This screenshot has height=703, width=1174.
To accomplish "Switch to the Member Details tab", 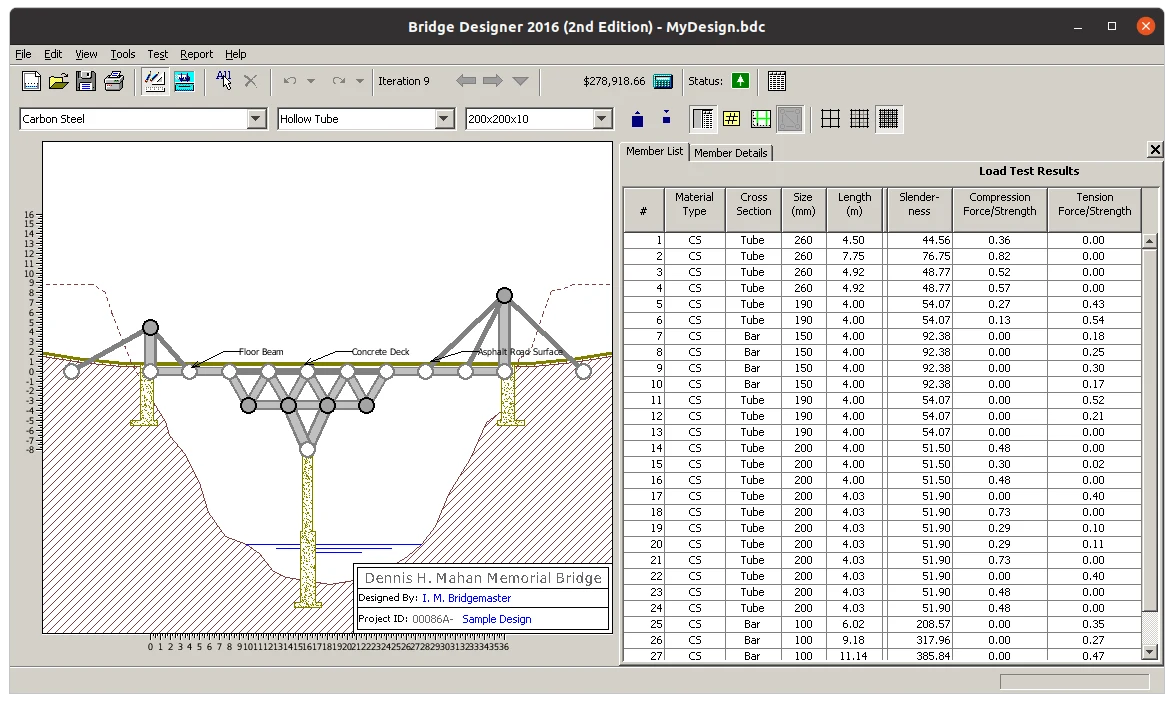I will (x=731, y=153).
